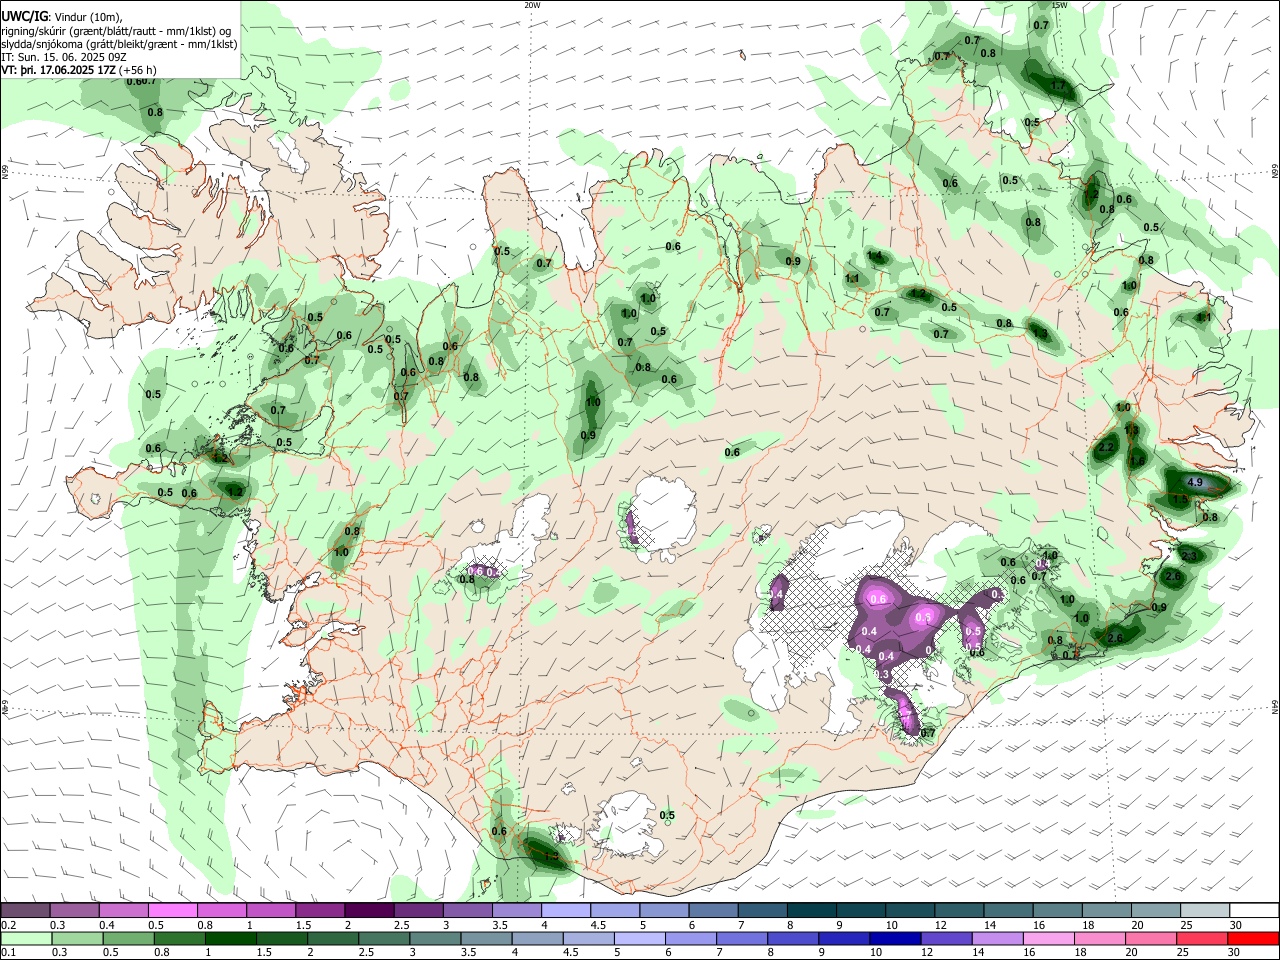The image size is (1280, 960).
Task: Click the 0.2 label in the legend
Action: [x=8, y=925]
